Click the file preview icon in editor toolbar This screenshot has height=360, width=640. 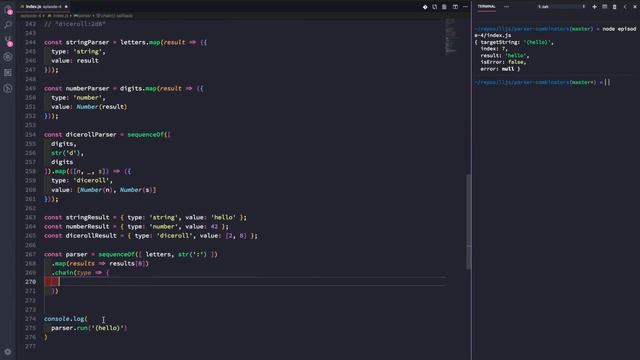[444, 7]
